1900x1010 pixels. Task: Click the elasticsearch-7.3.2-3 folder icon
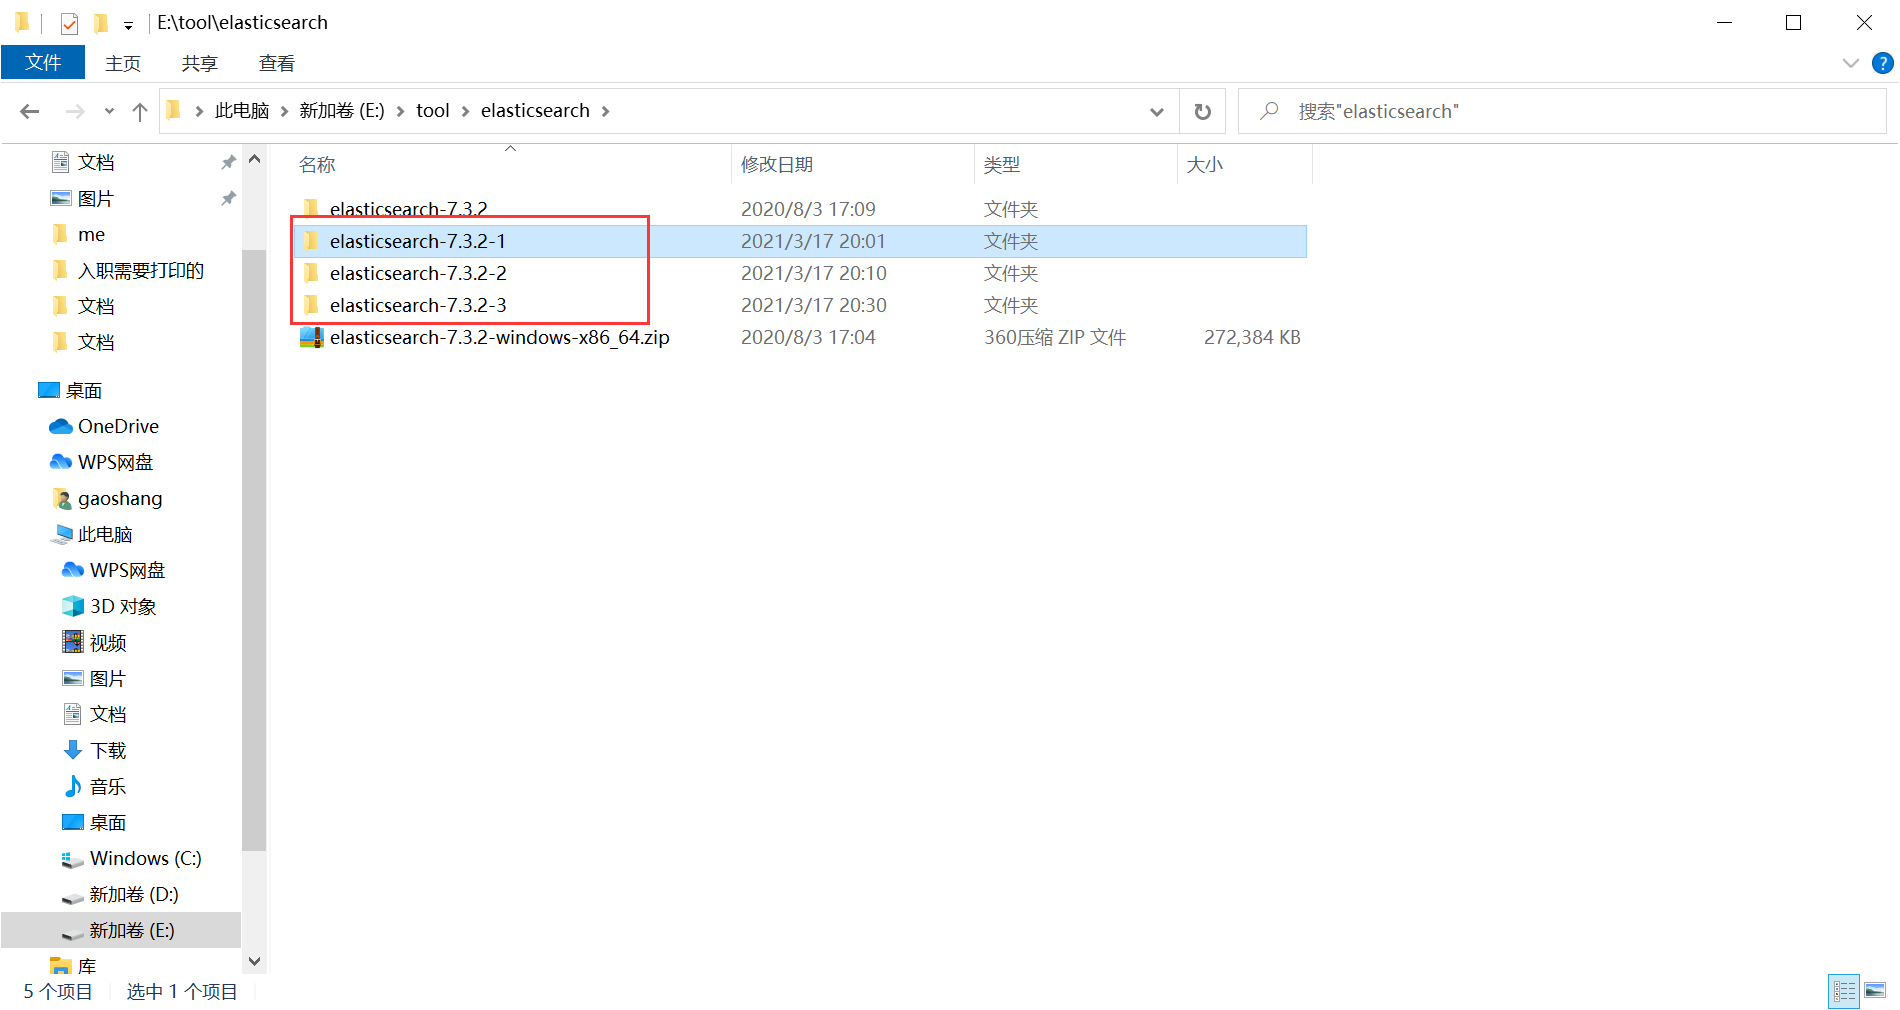pos(311,305)
